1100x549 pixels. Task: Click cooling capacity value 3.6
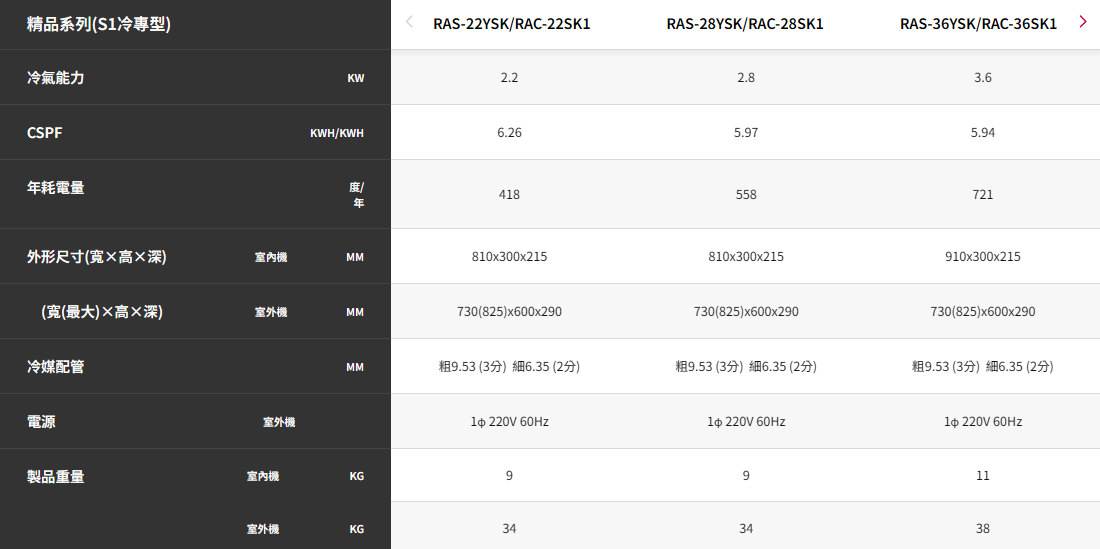point(983,78)
